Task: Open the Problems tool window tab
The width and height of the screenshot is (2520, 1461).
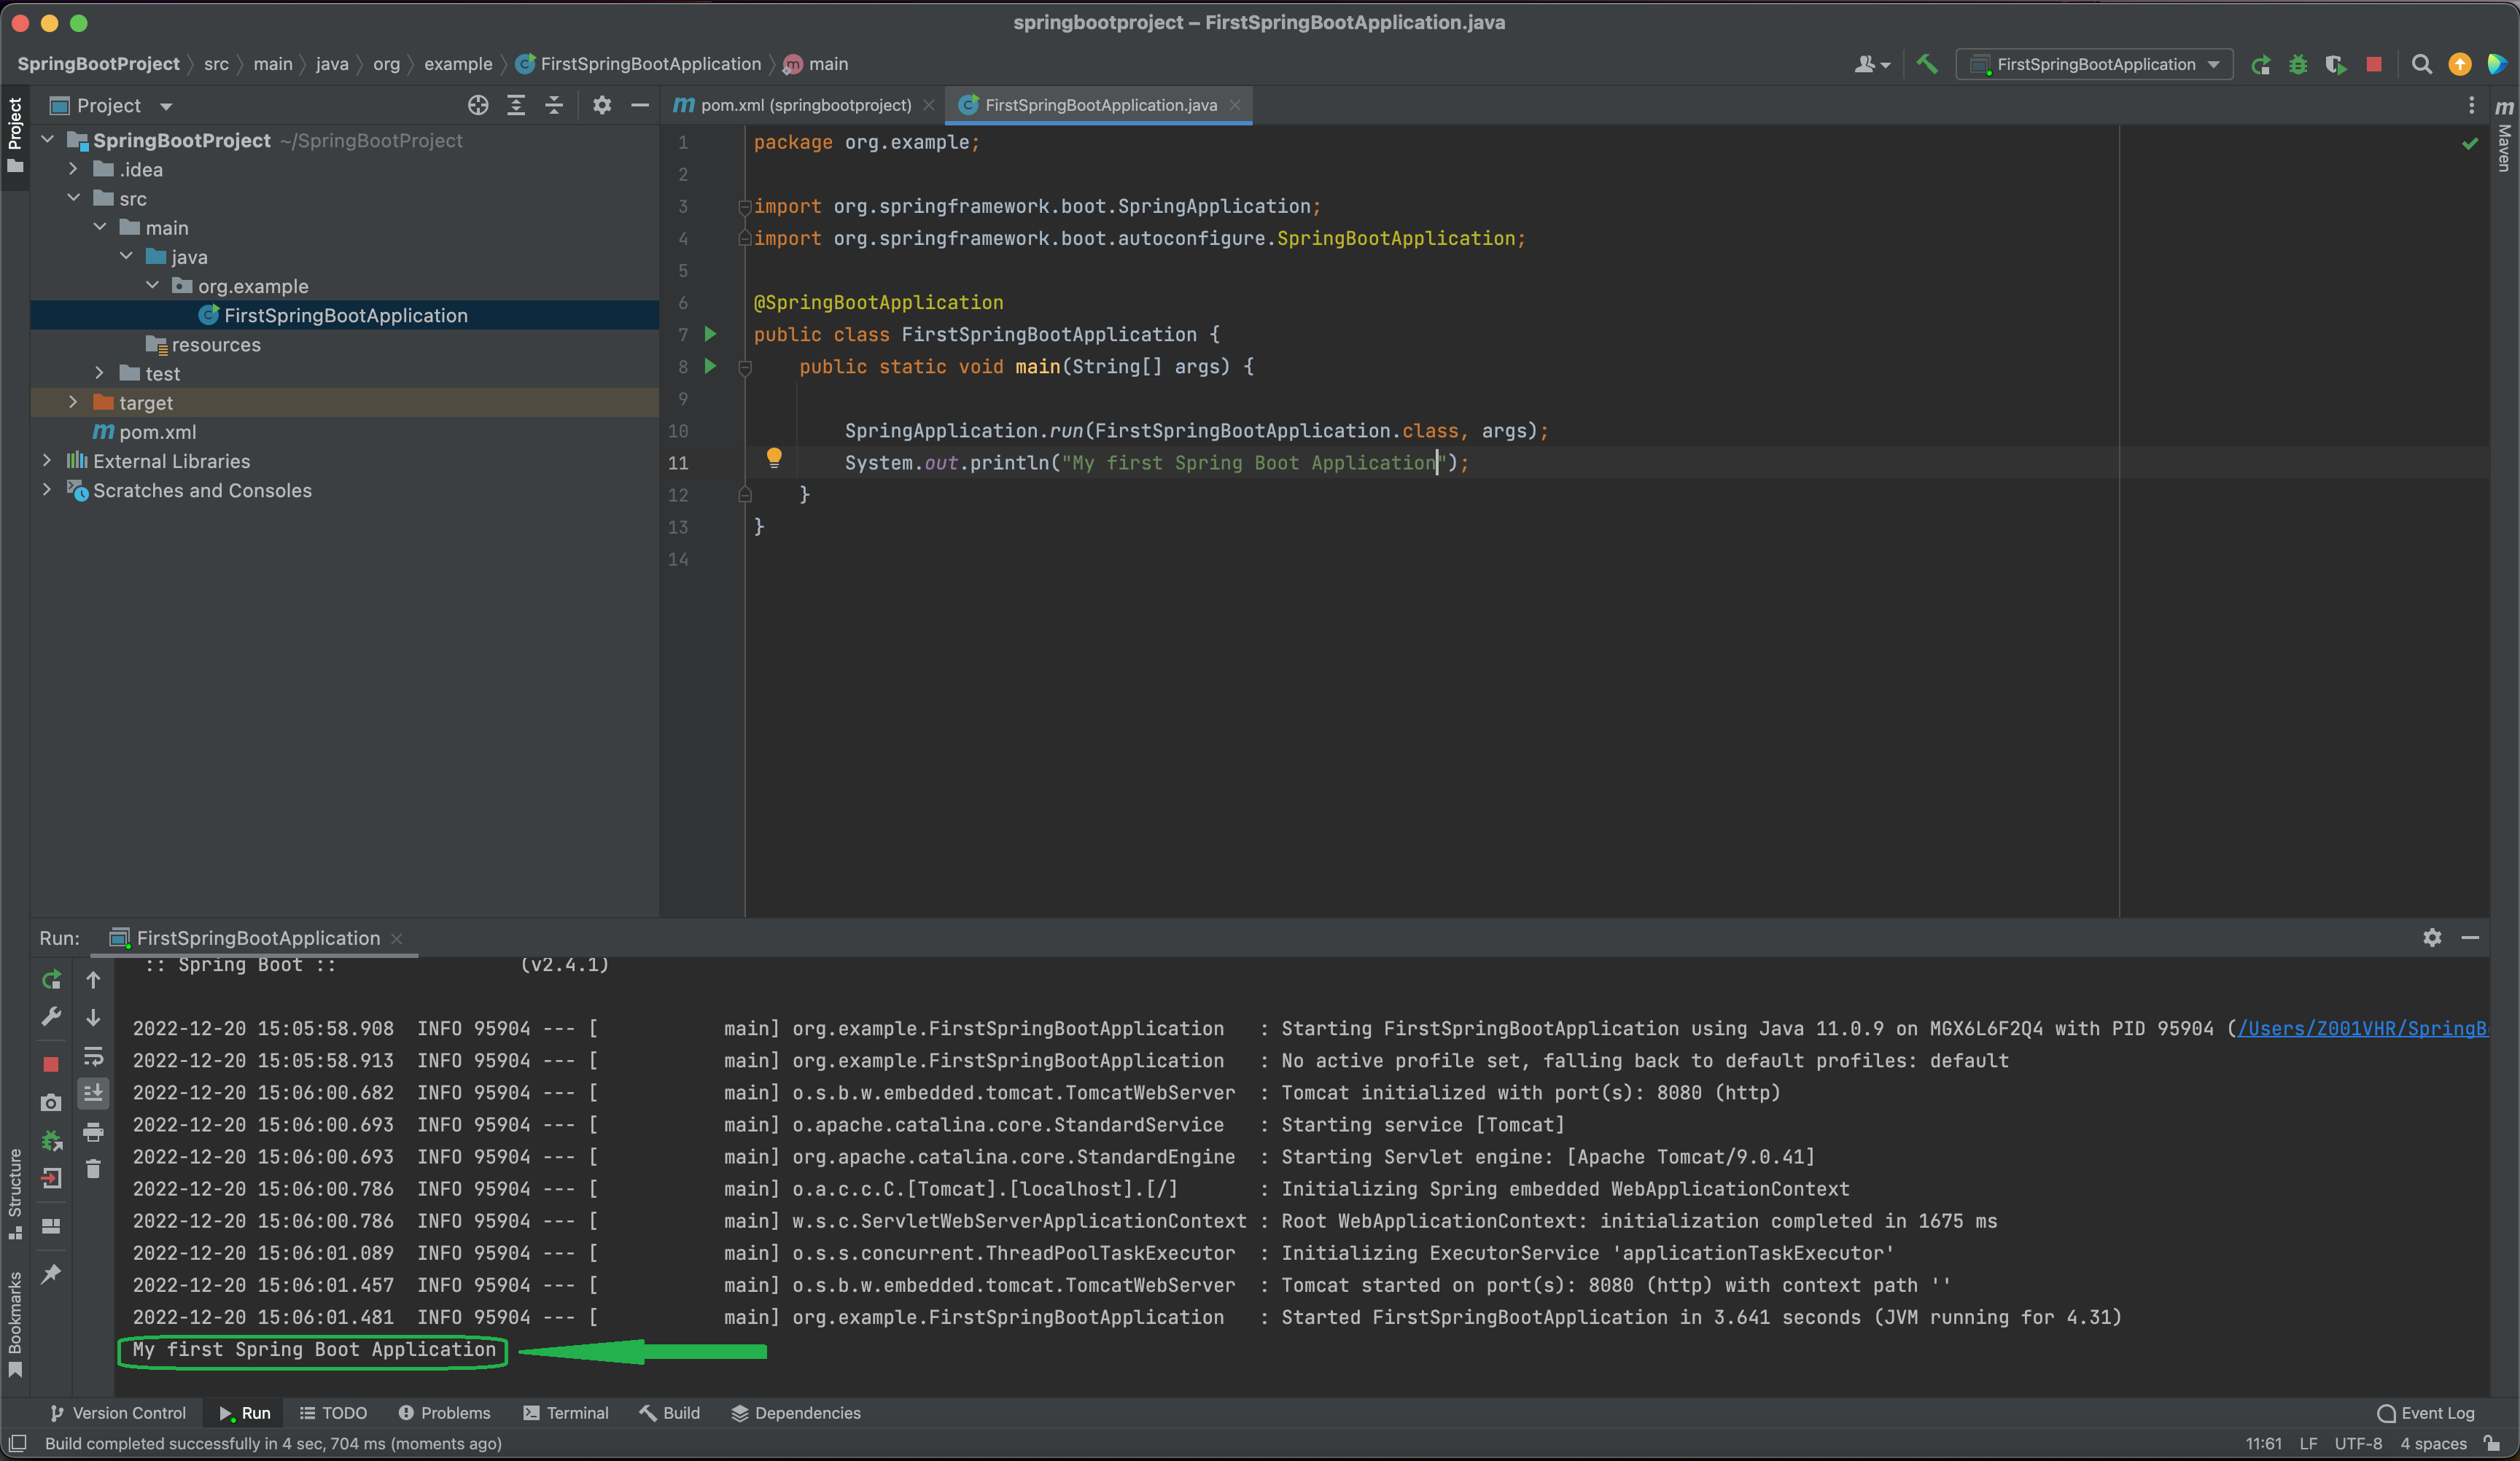Action: (444, 1412)
